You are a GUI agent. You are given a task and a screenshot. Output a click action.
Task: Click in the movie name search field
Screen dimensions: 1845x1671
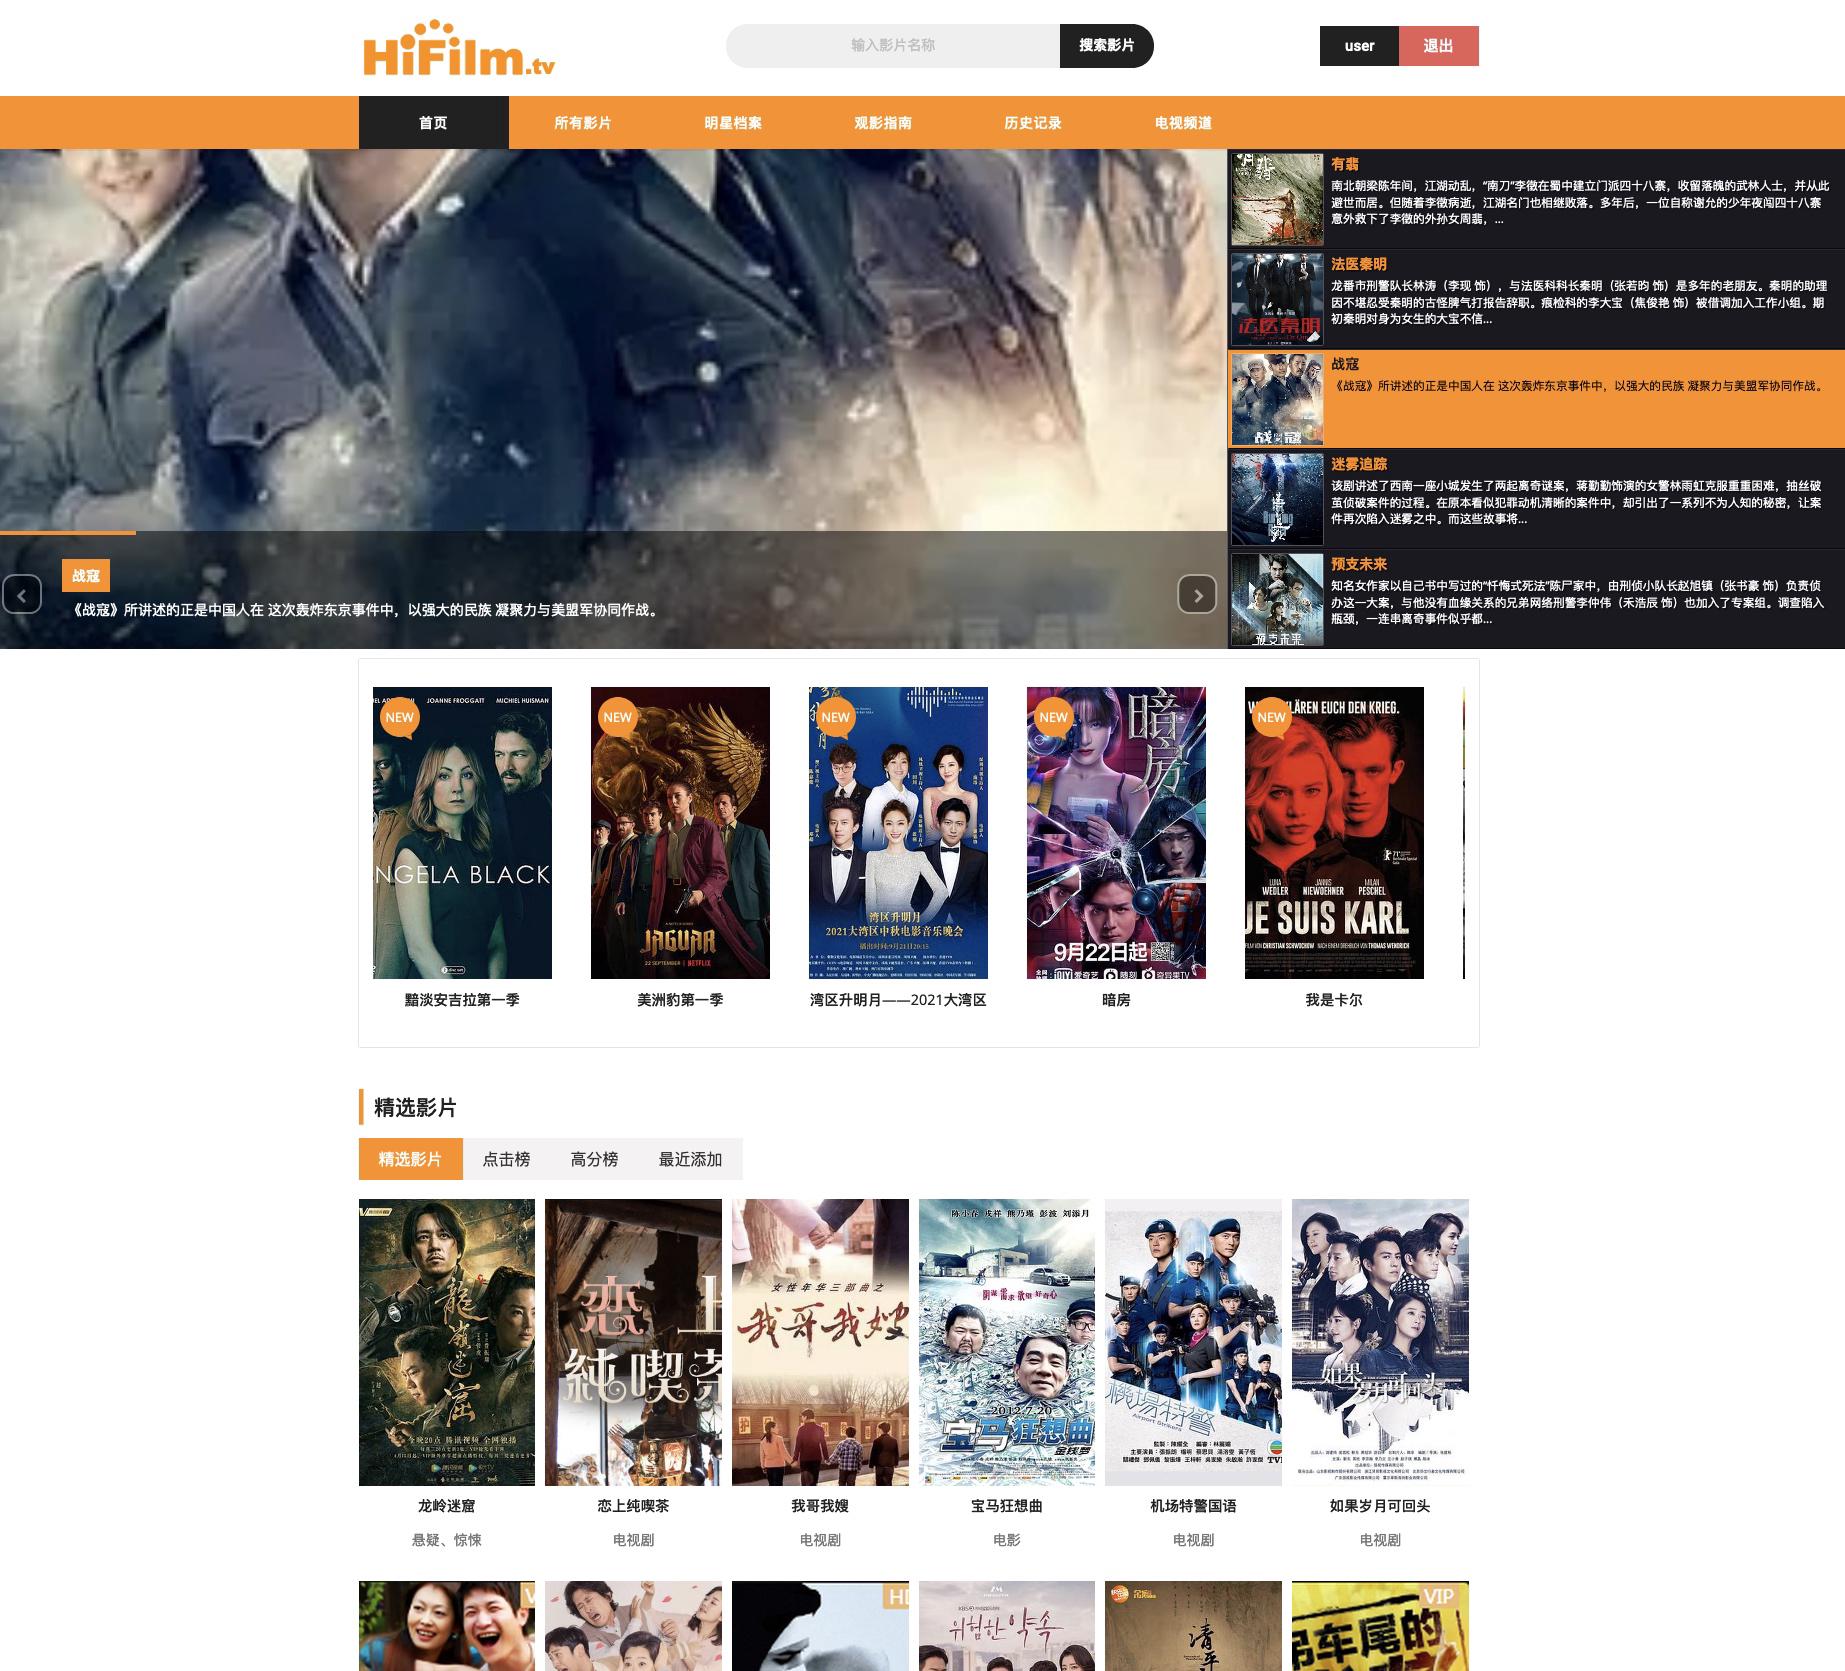tap(893, 46)
